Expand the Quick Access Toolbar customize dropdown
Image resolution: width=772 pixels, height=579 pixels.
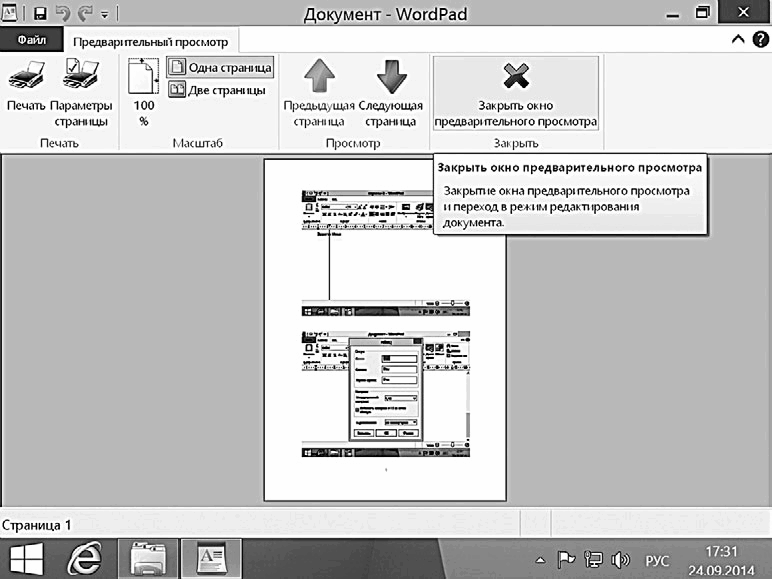[x=105, y=15]
